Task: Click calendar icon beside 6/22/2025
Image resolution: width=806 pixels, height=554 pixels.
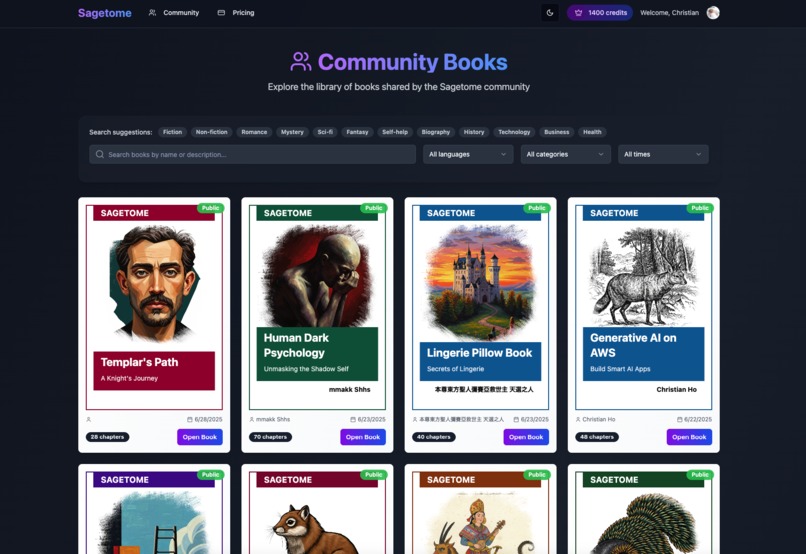Action: click(x=679, y=419)
